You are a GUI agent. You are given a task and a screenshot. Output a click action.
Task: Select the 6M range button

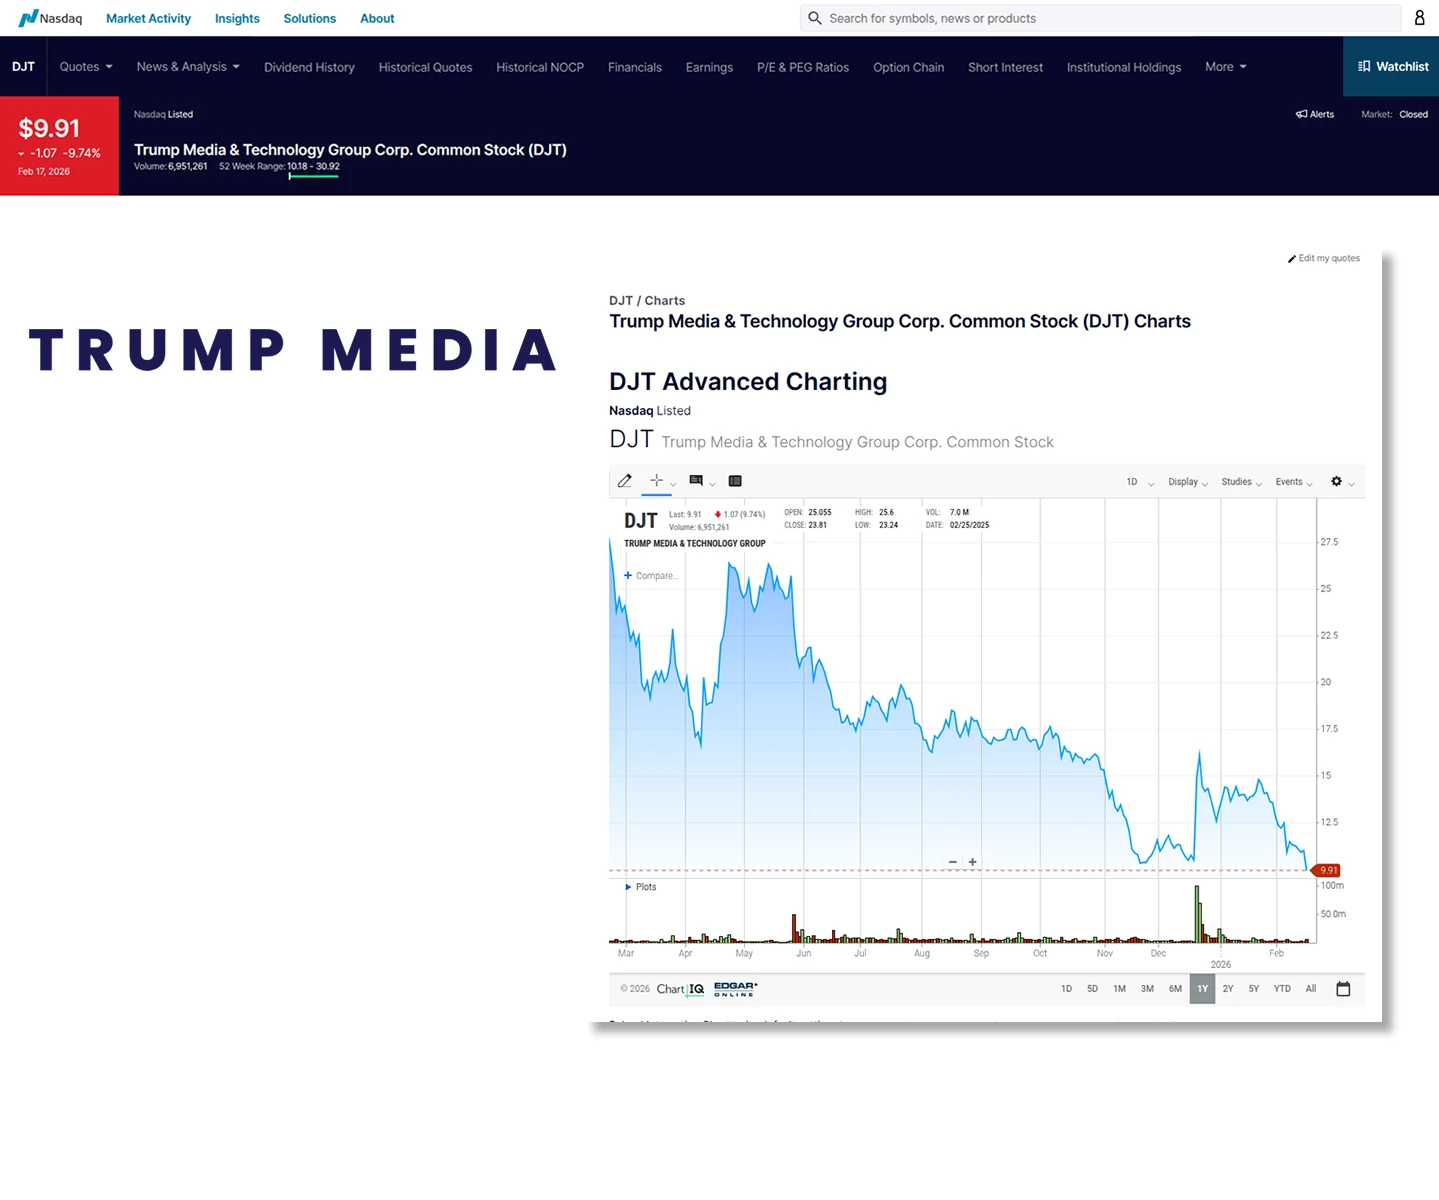click(x=1175, y=989)
